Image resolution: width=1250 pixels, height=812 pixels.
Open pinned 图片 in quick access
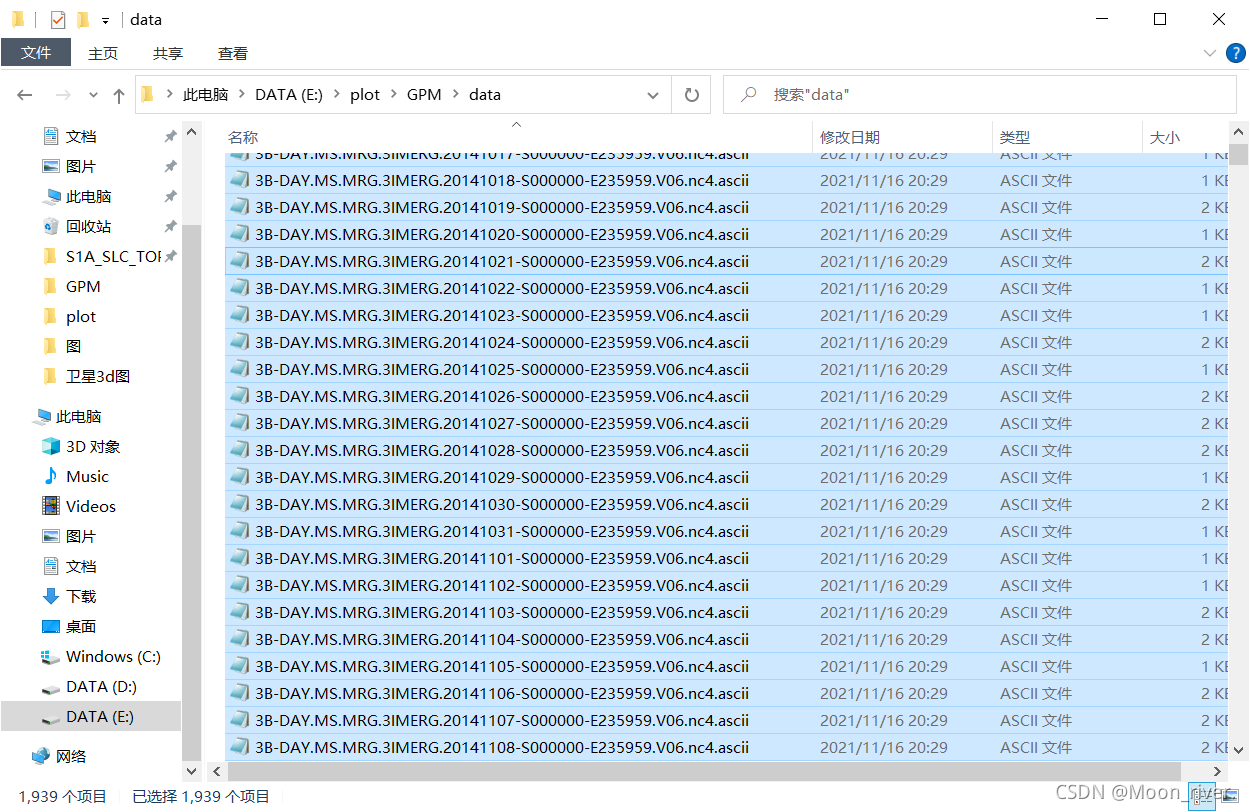[x=81, y=166]
